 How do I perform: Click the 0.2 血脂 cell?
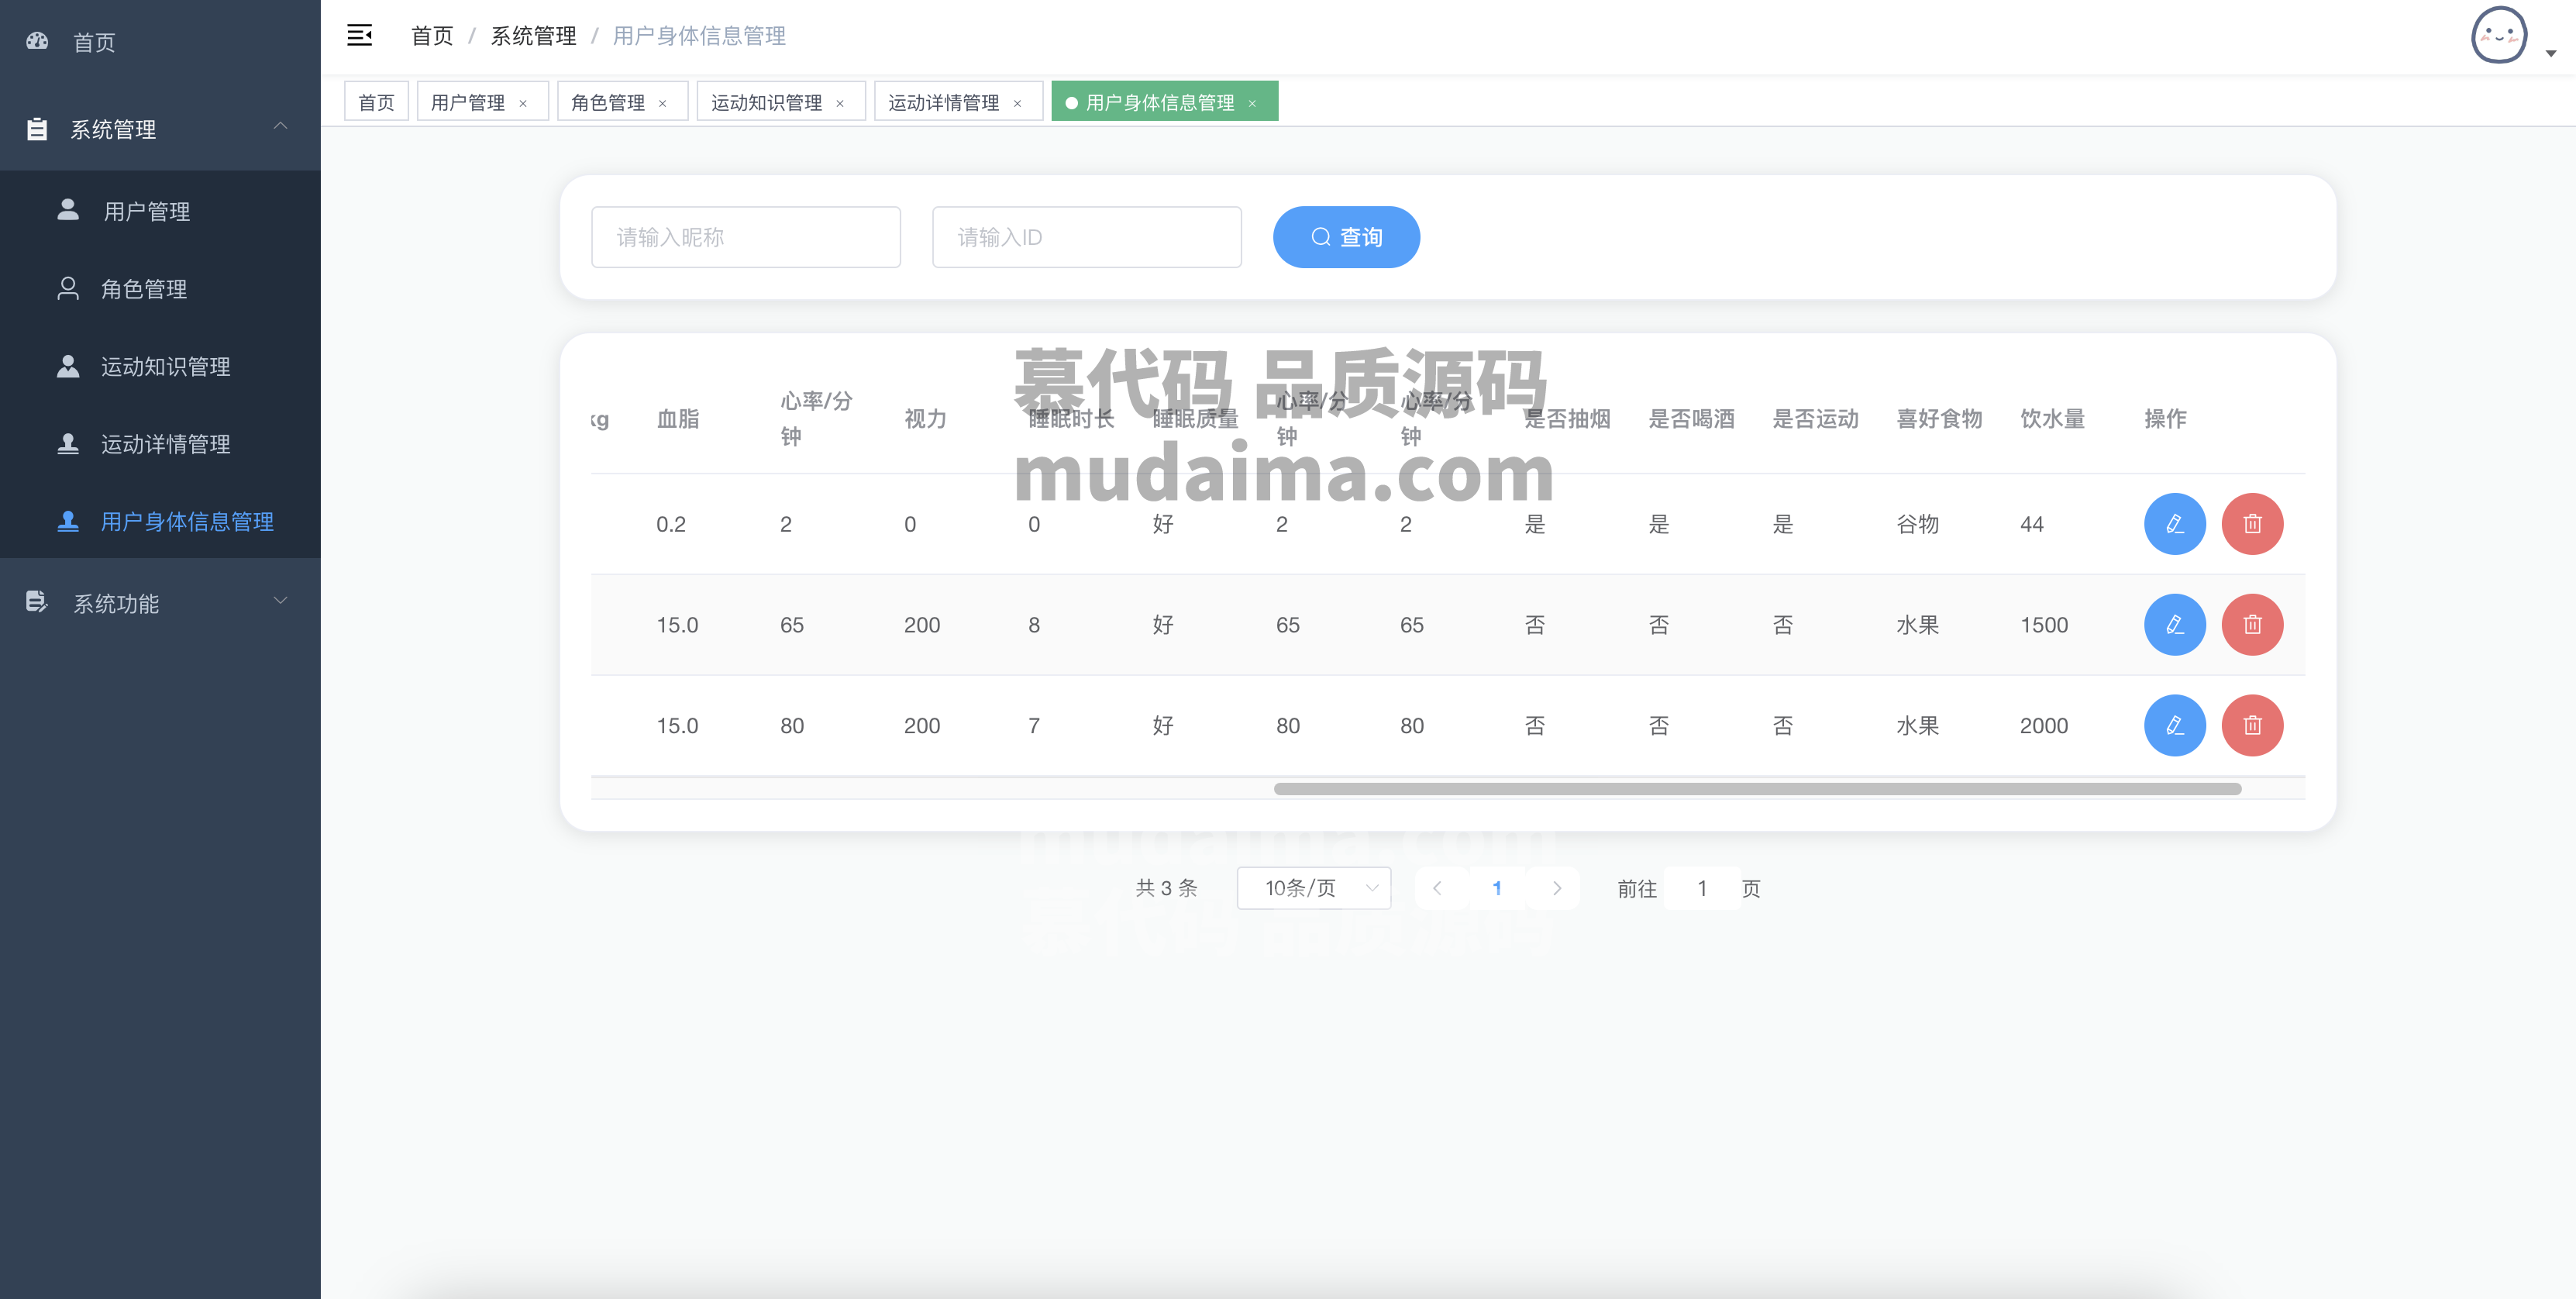[671, 524]
